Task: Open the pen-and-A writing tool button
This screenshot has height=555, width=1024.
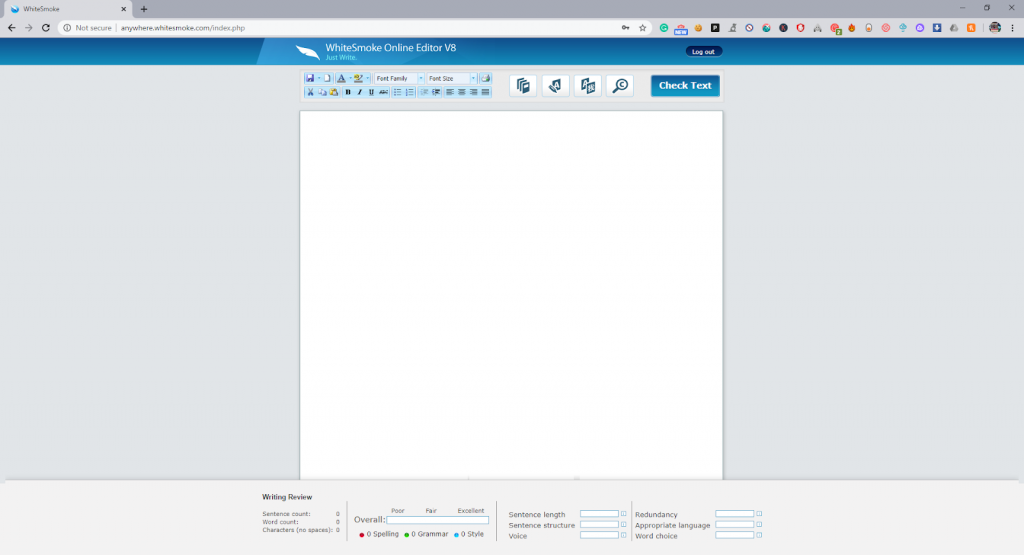Action: (555, 86)
